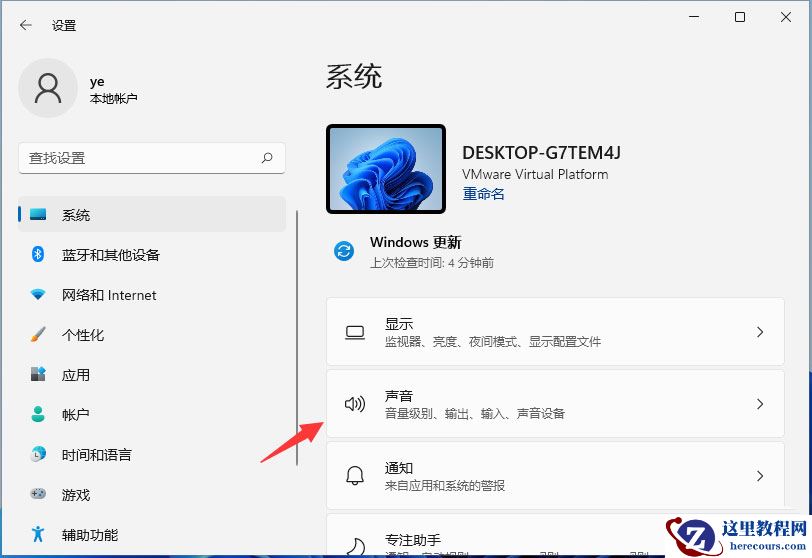Screen dimensions: 812x558
Task: Click the sidebar vertical scrollbar
Action: pyautogui.click(x=297, y=338)
